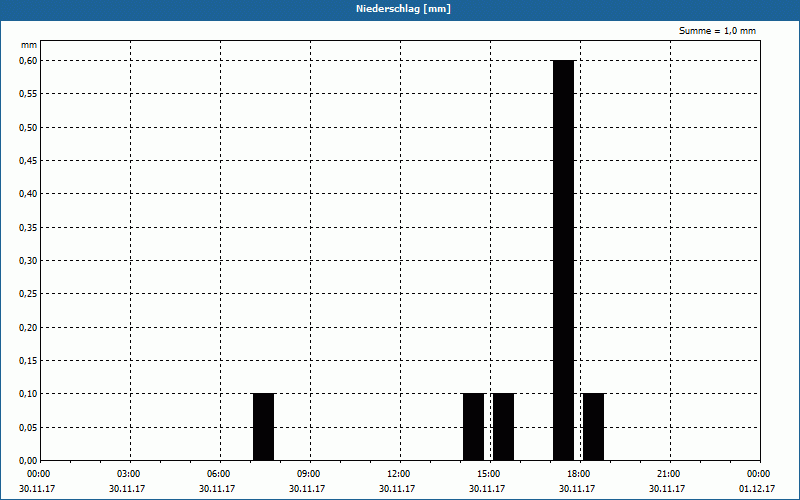Screen dimensions: 800x500
Task: Click the '12:00' time axis label
Action: click(x=398, y=474)
